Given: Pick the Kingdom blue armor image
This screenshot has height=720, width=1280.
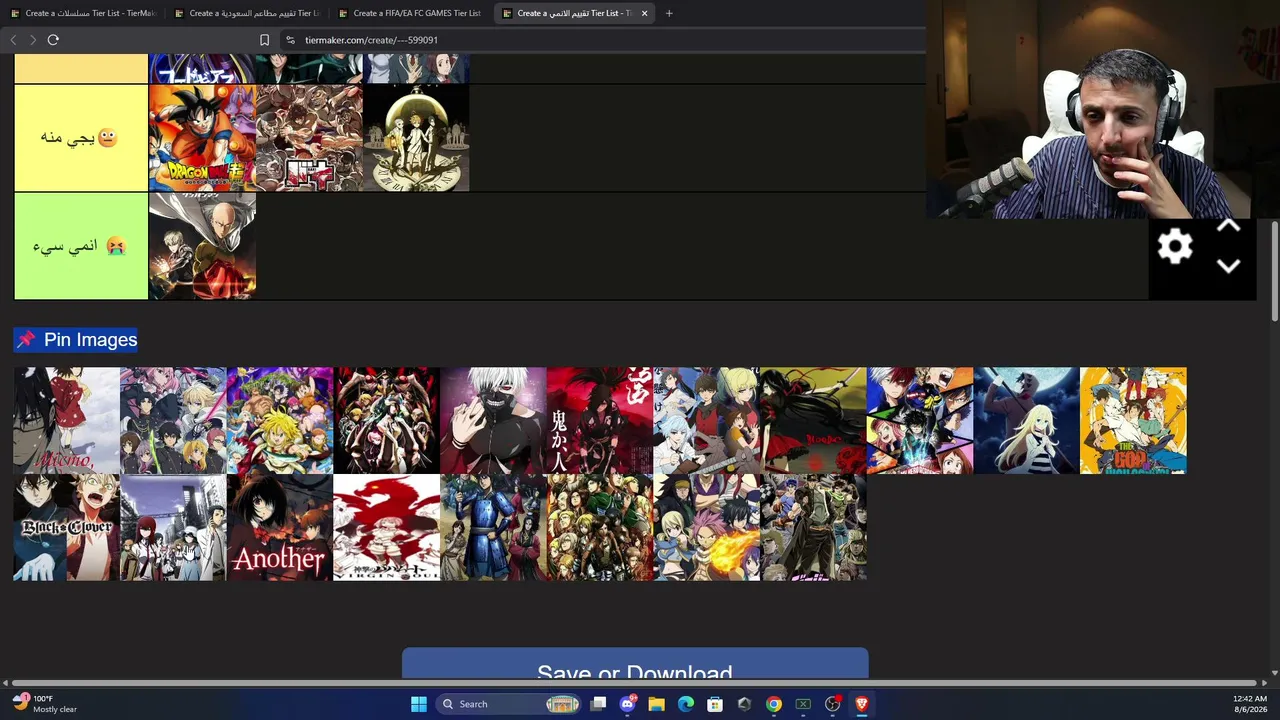Looking at the screenshot, I should click(493, 527).
